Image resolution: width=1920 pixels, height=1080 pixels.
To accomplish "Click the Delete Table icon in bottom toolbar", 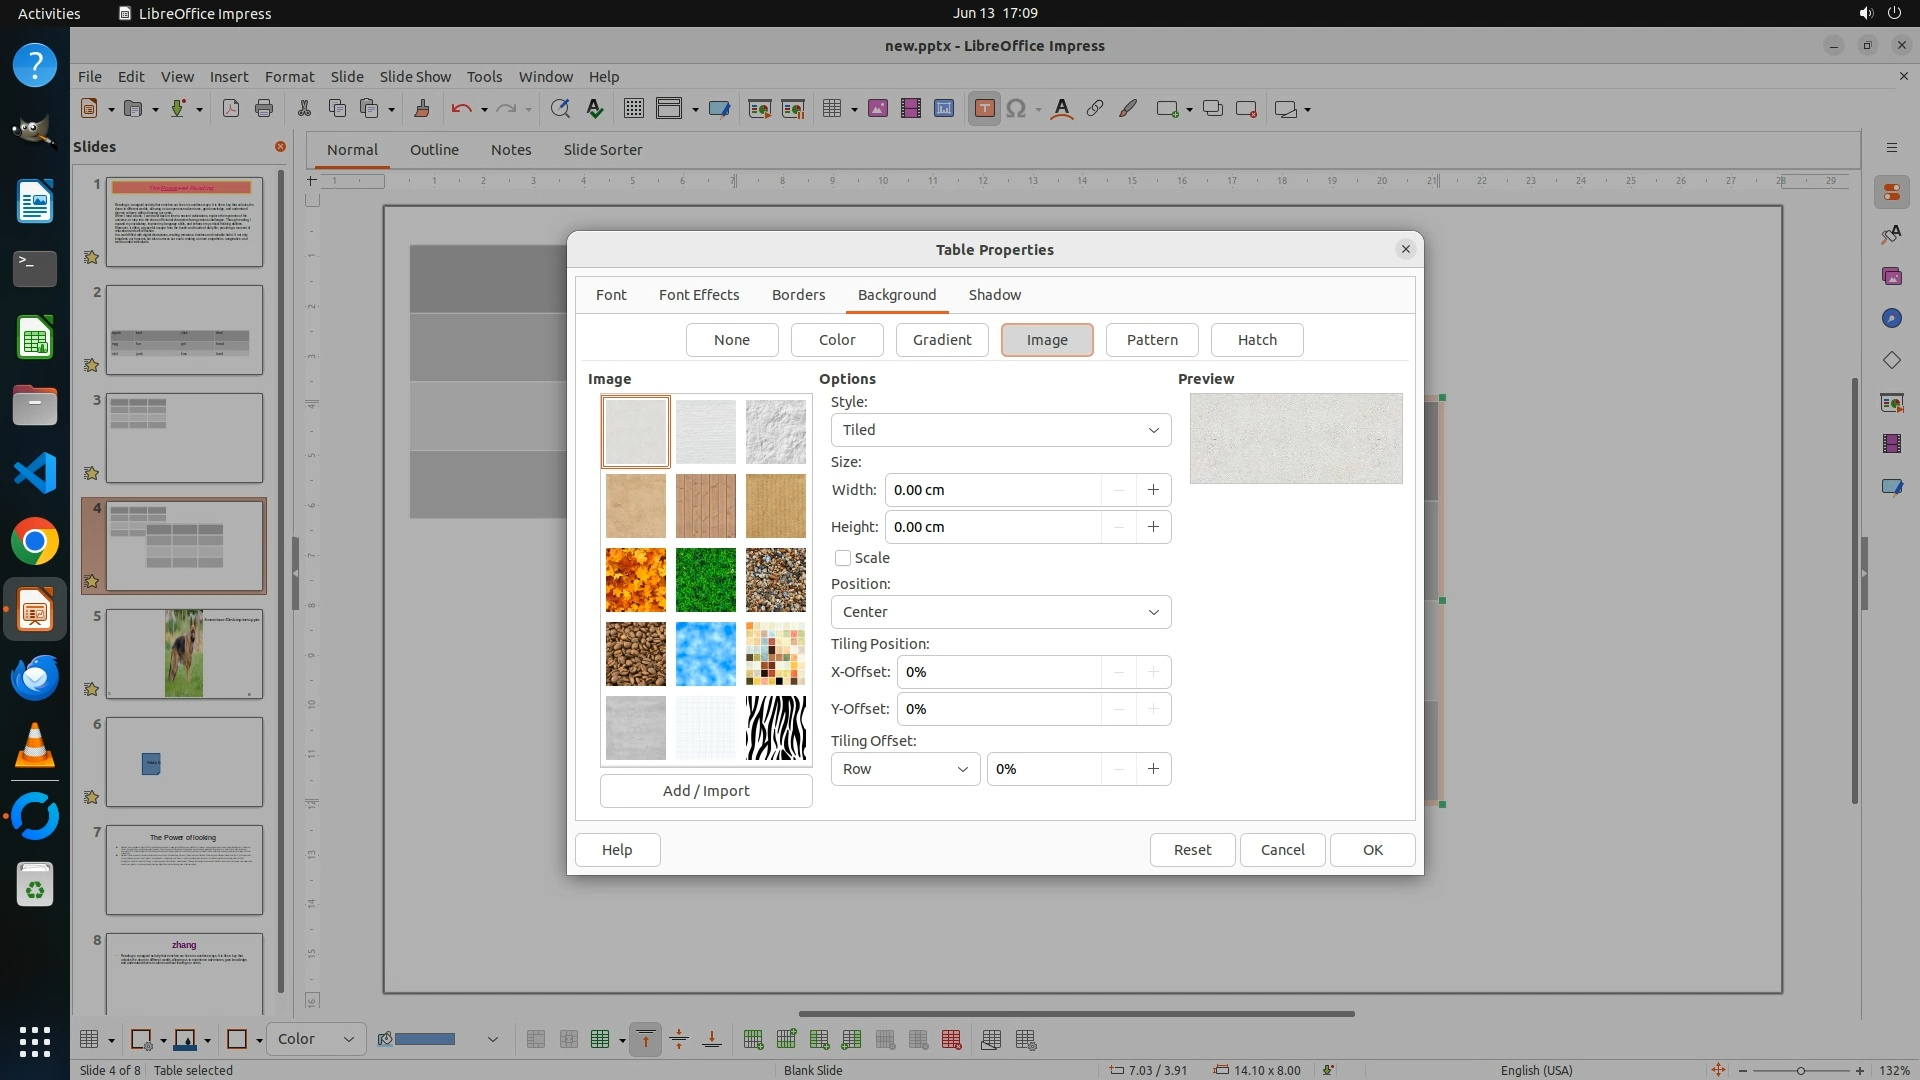I will click(951, 1040).
